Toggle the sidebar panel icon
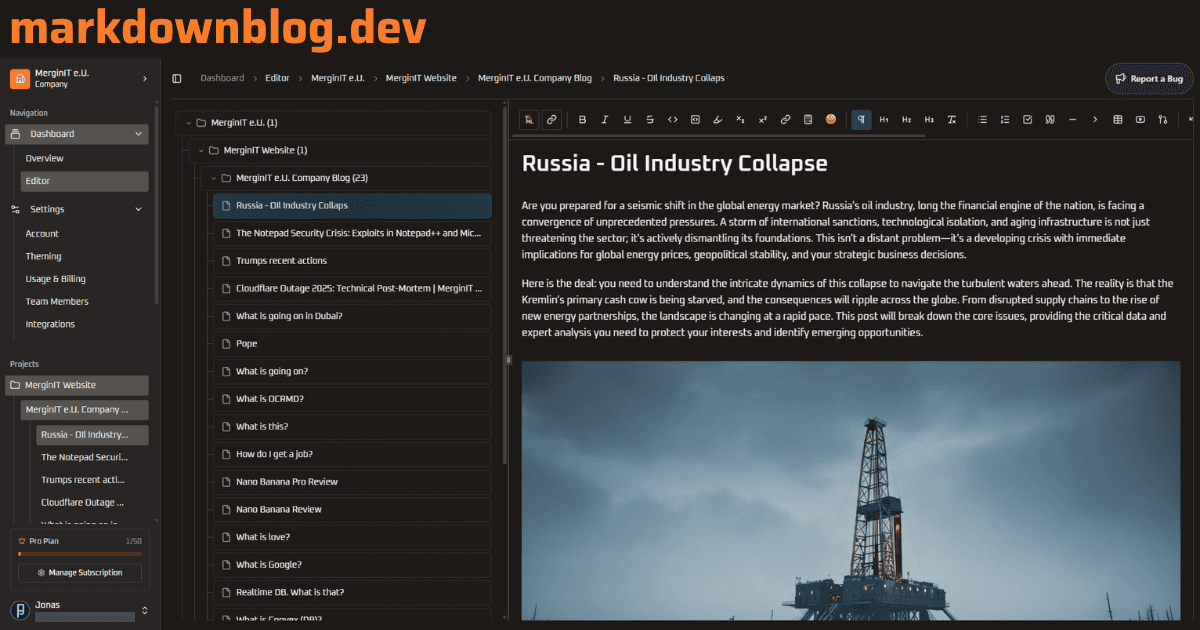The height and width of the screenshot is (630, 1200). [x=177, y=78]
